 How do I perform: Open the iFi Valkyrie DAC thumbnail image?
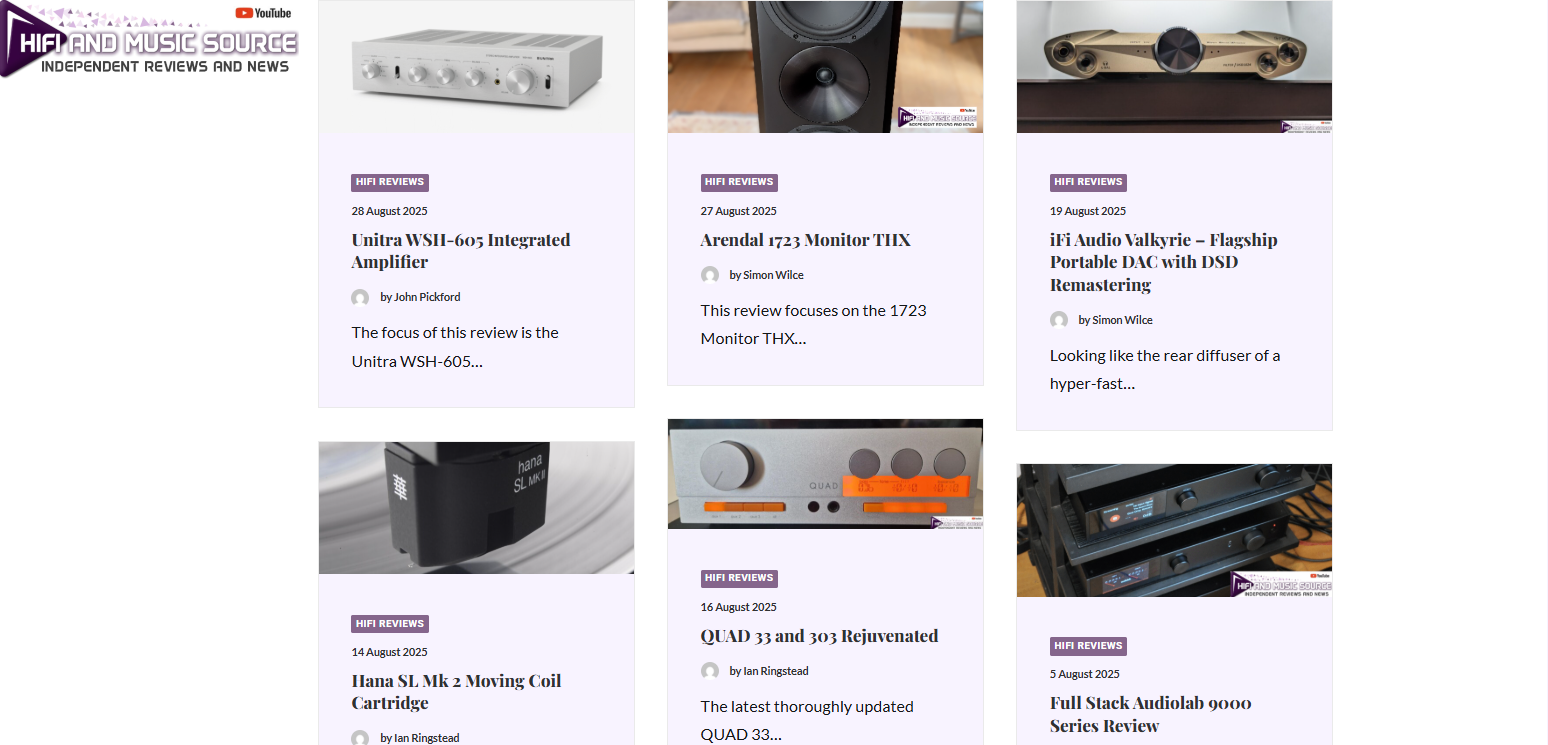[1174, 67]
